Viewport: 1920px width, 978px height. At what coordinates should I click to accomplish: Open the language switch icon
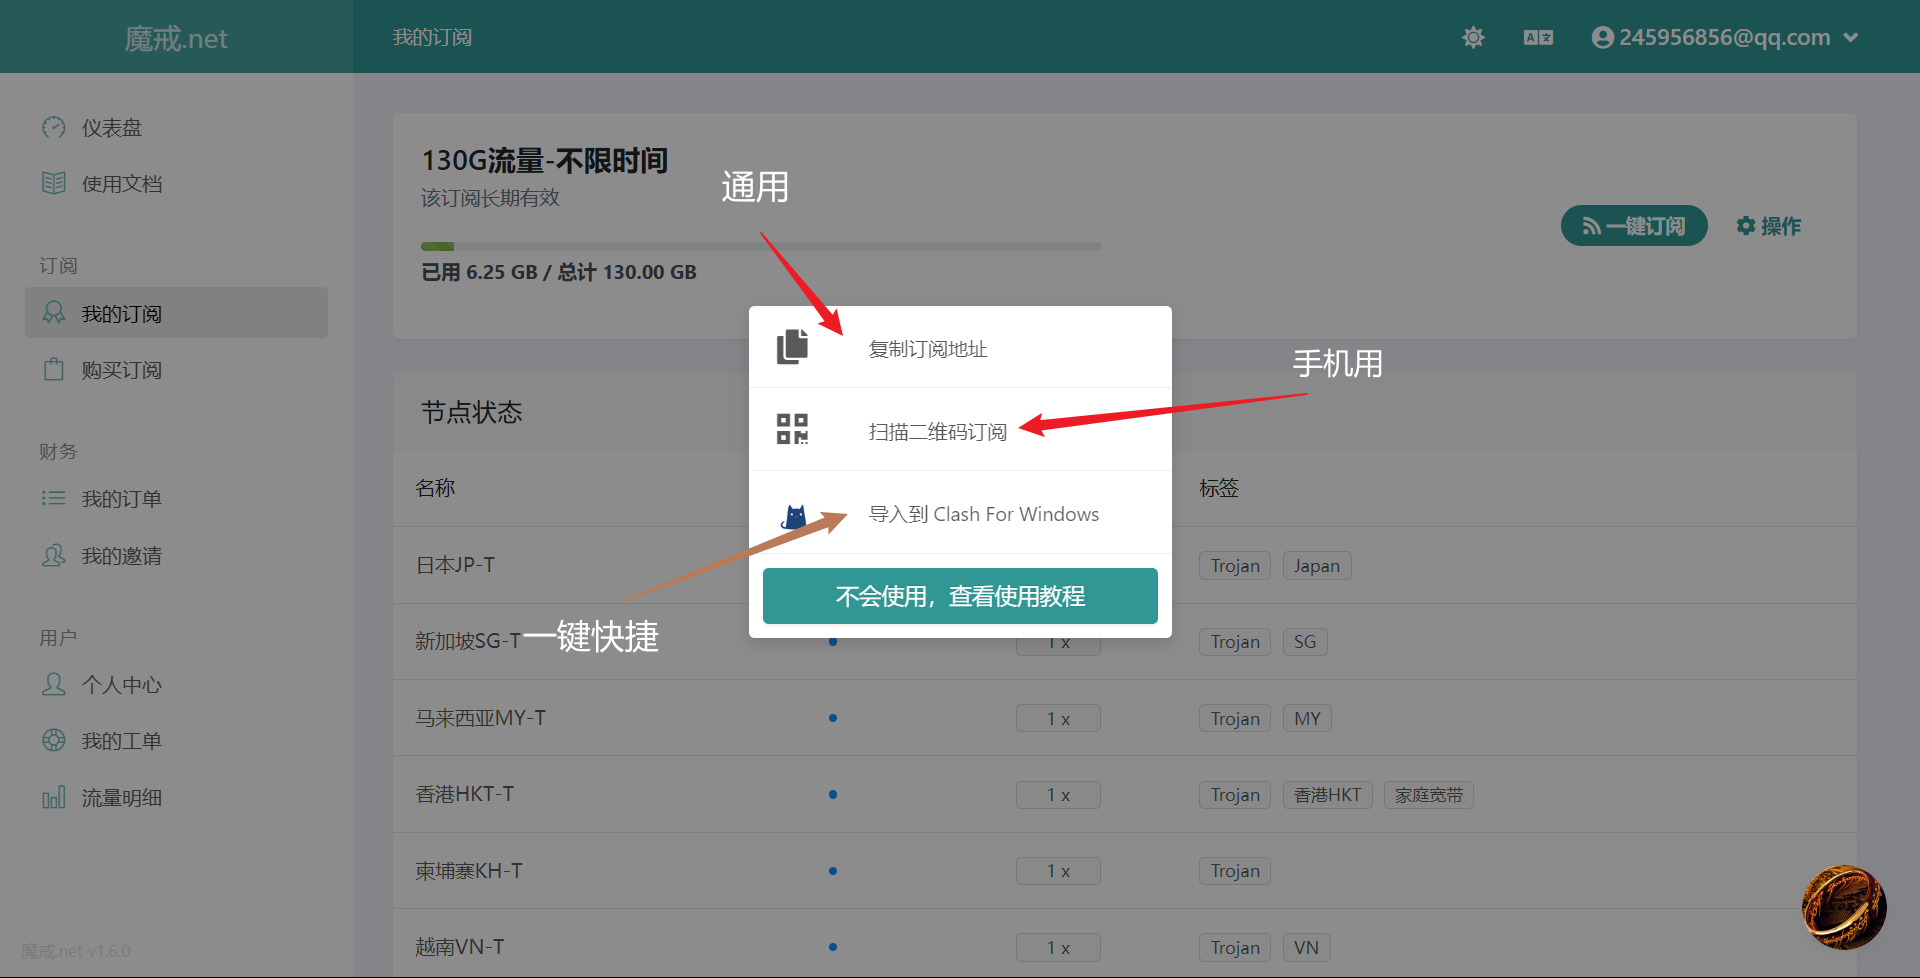point(1538,38)
